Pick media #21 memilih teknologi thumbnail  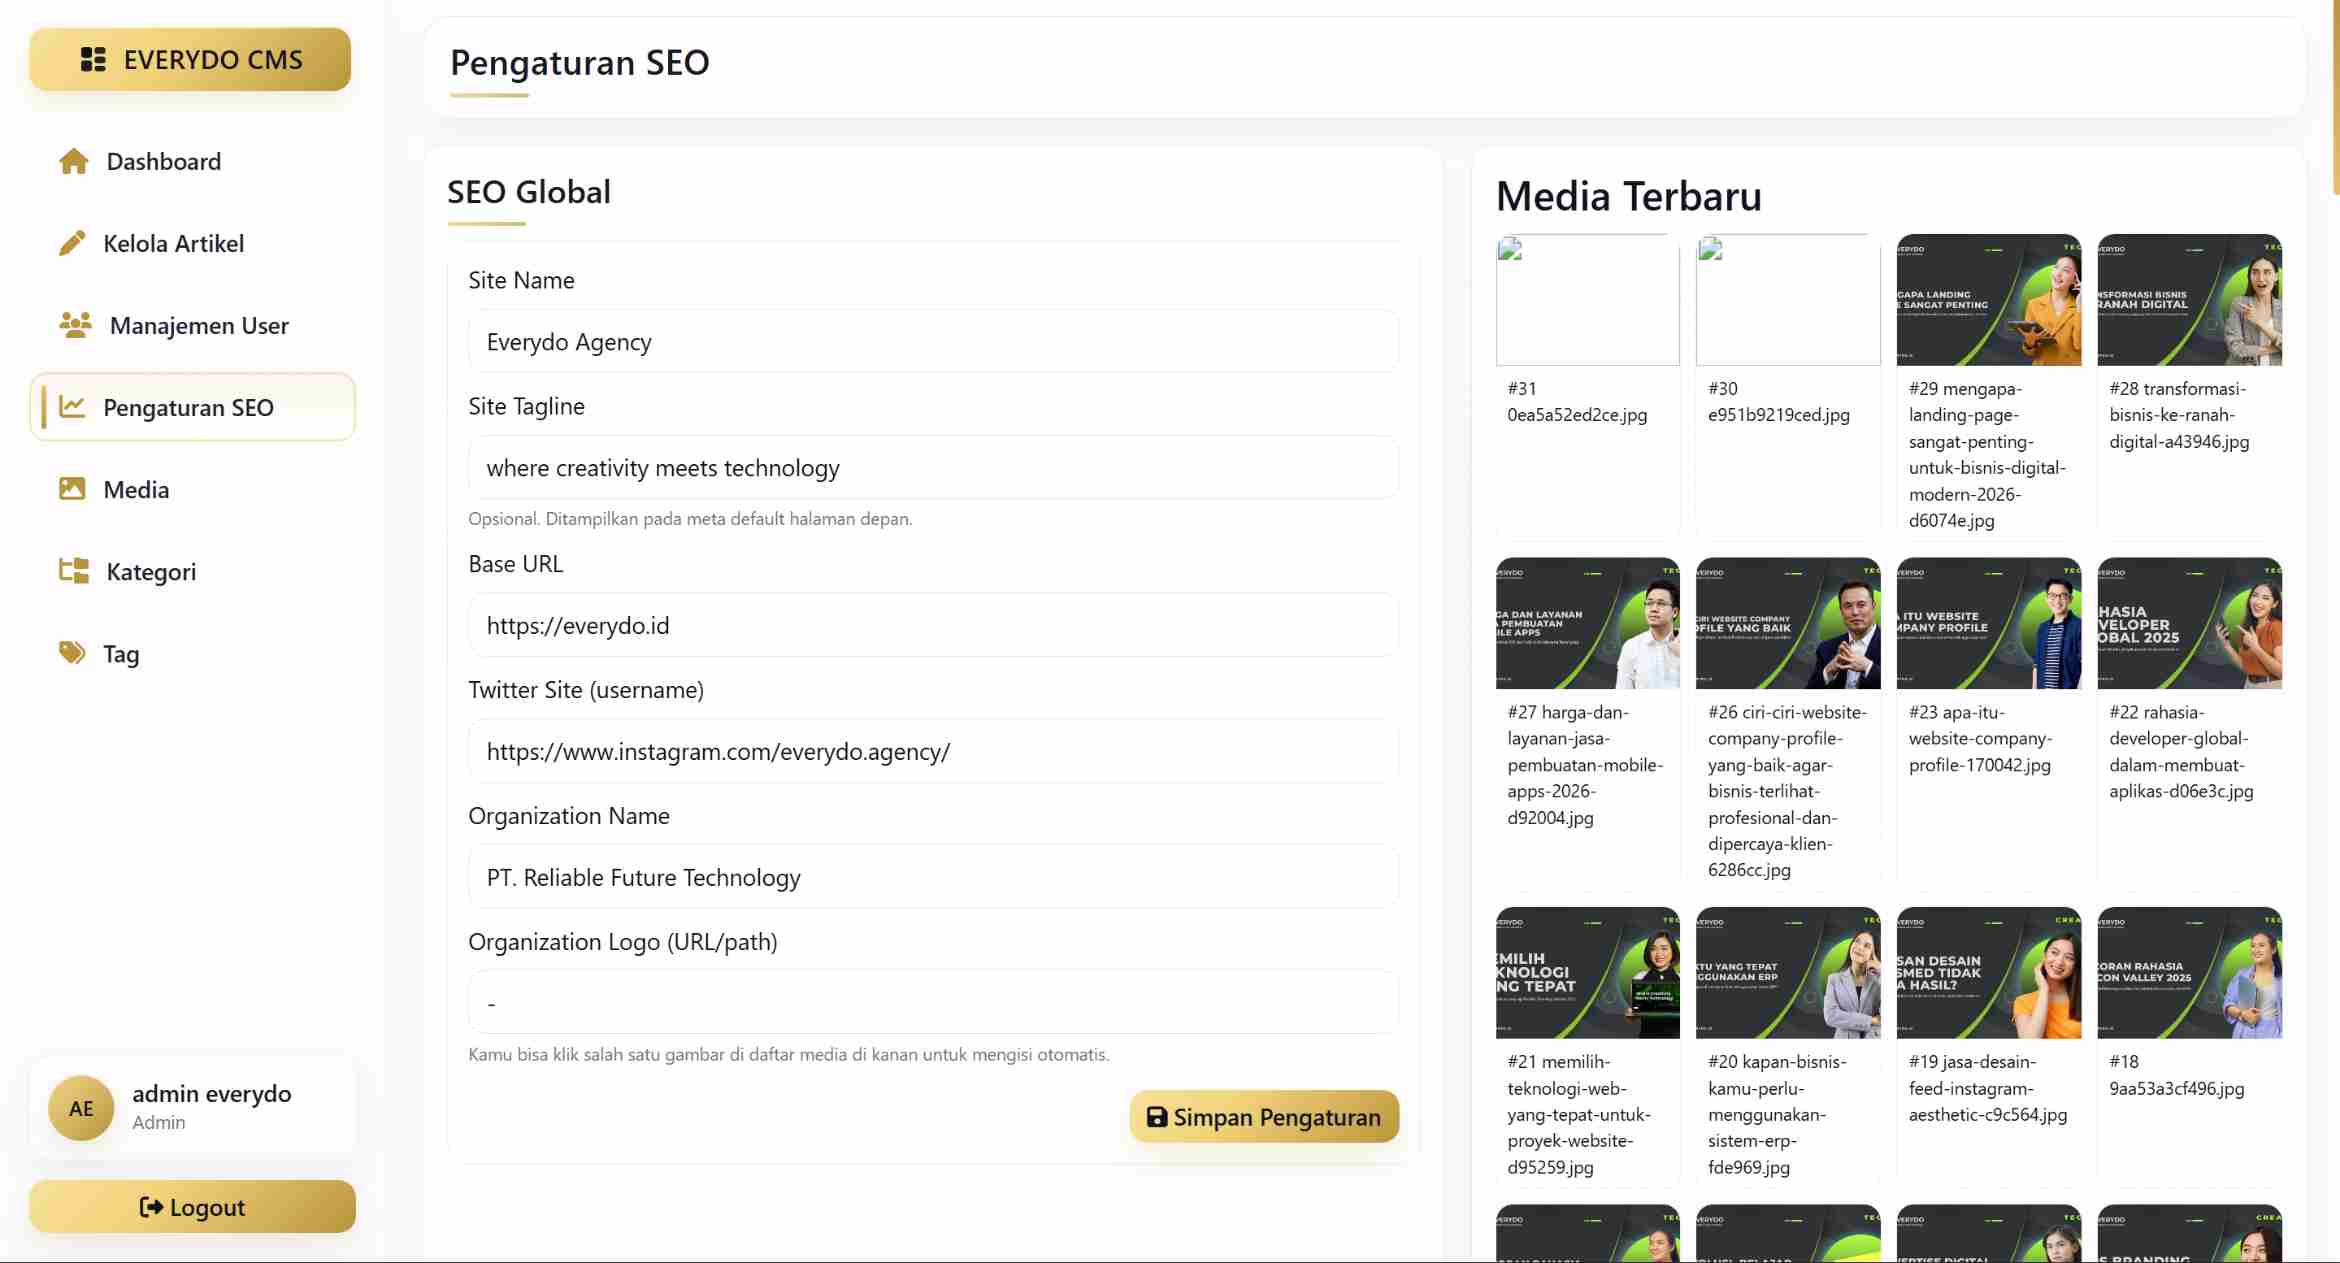[1588, 973]
